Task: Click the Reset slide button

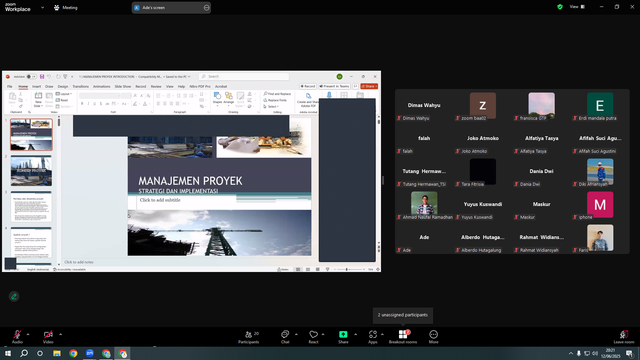Action: [62, 100]
